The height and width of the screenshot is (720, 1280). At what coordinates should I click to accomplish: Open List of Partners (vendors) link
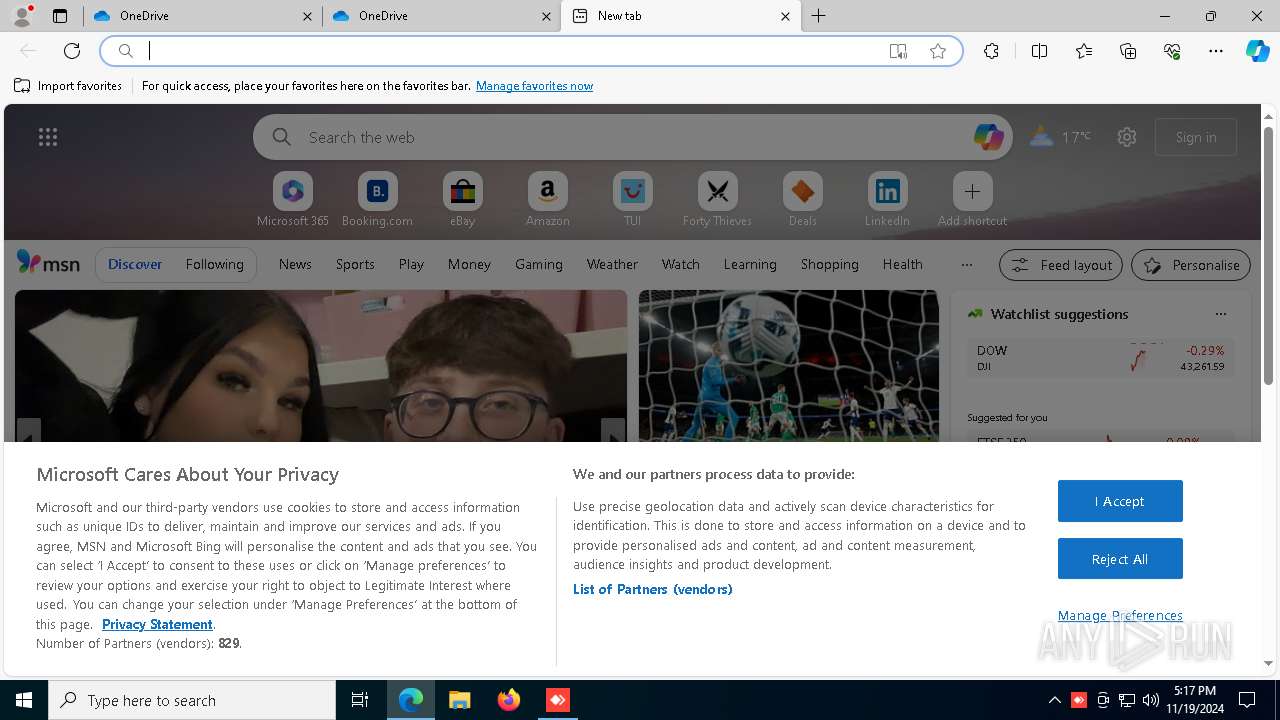click(x=652, y=589)
